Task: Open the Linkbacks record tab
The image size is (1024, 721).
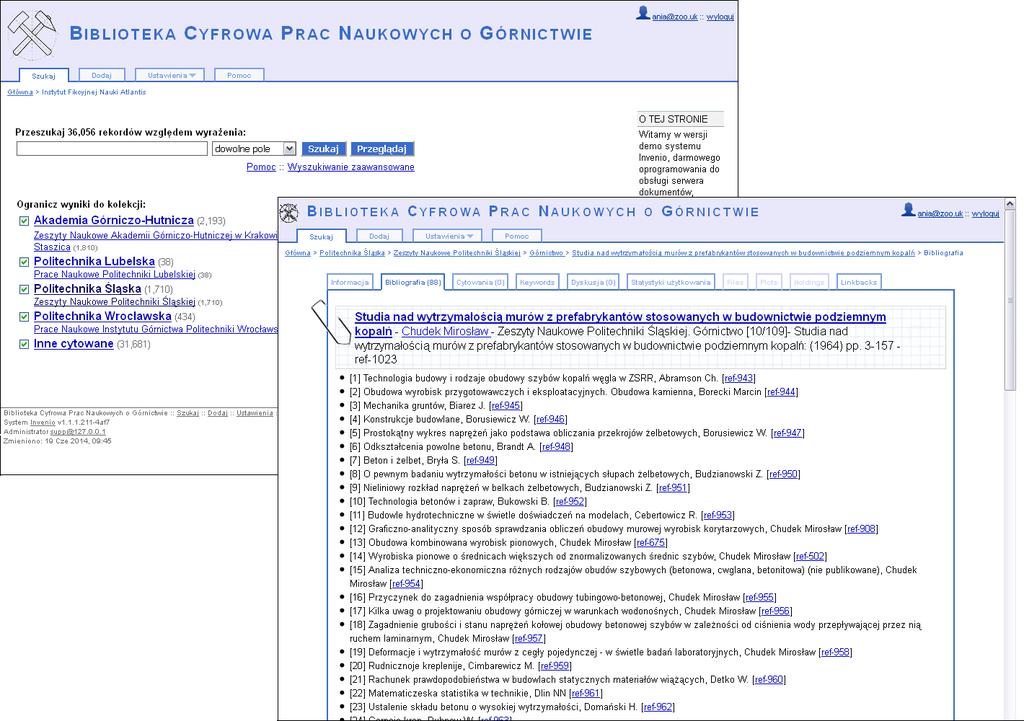Action: tap(858, 282)
